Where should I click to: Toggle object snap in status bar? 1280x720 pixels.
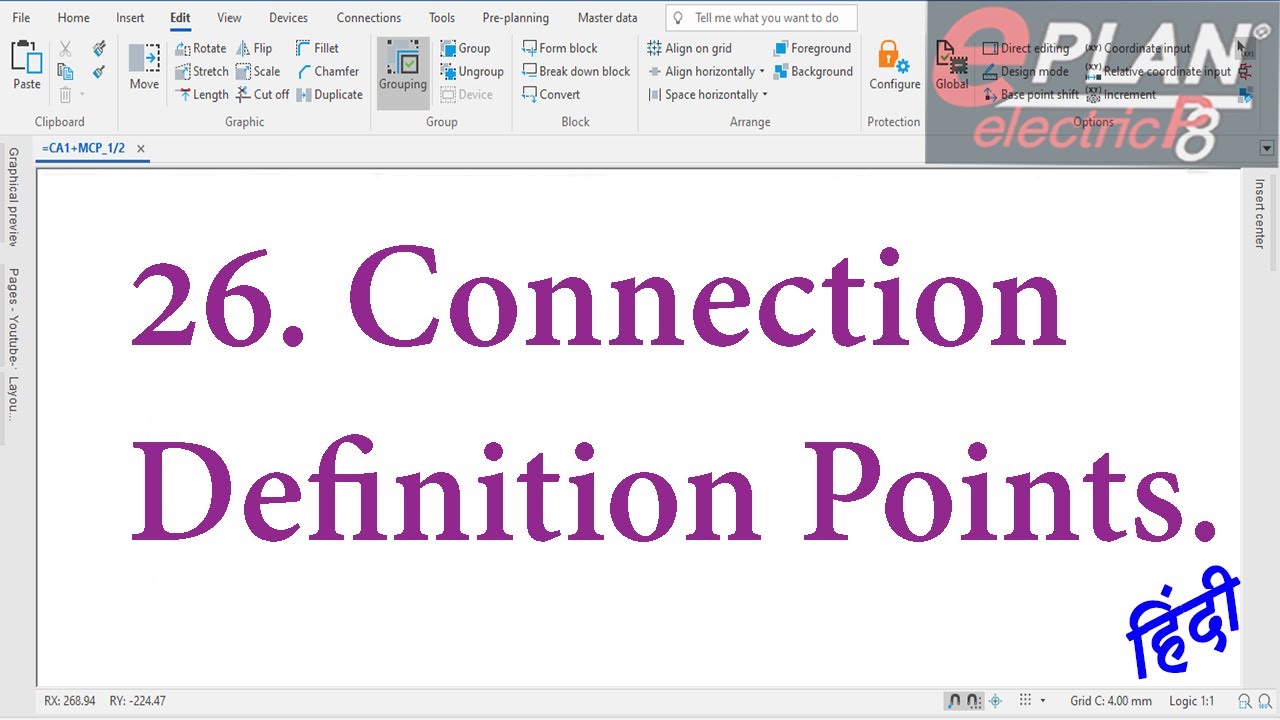pyautogui.click(x=955, y=701)
